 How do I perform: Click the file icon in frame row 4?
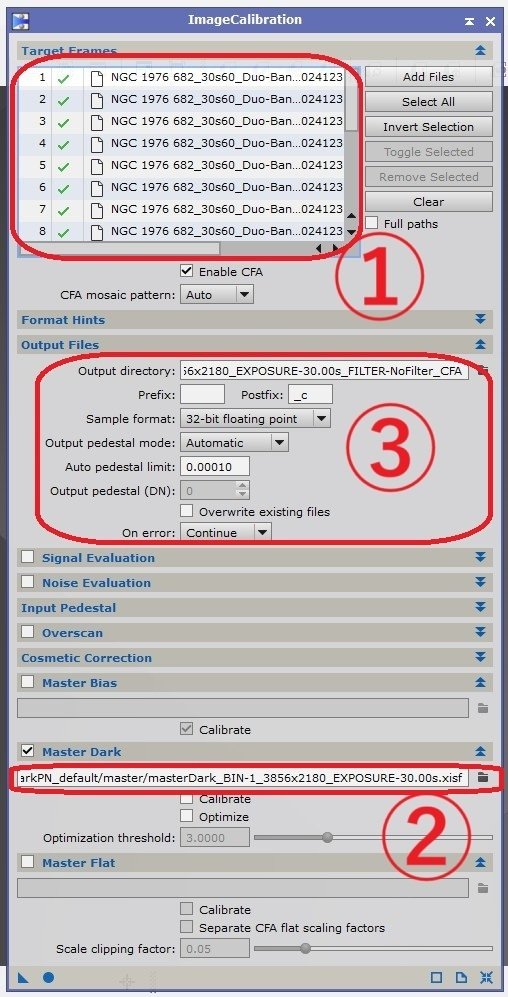(97, 144)
